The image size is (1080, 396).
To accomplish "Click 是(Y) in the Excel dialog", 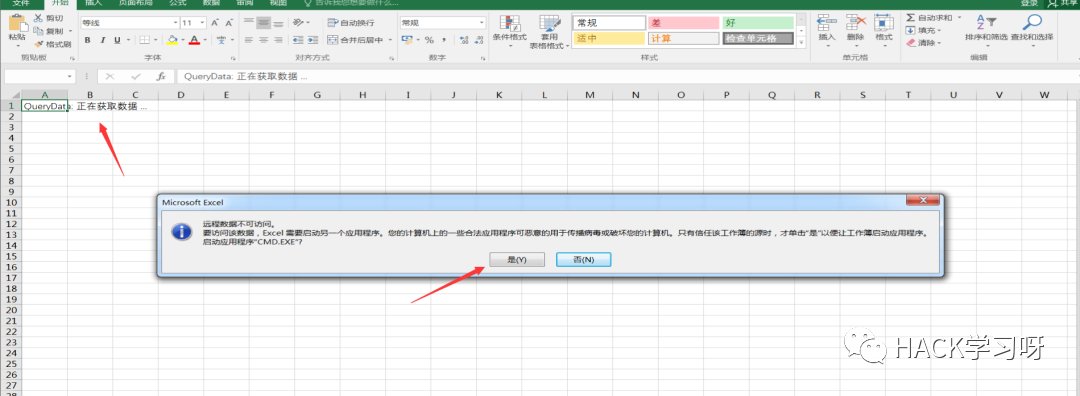I will coord(517,260).
